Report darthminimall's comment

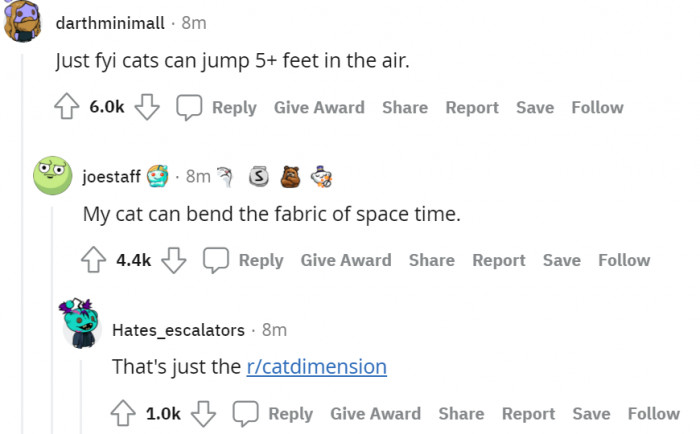pyautogui.click(x=472, y=107)
